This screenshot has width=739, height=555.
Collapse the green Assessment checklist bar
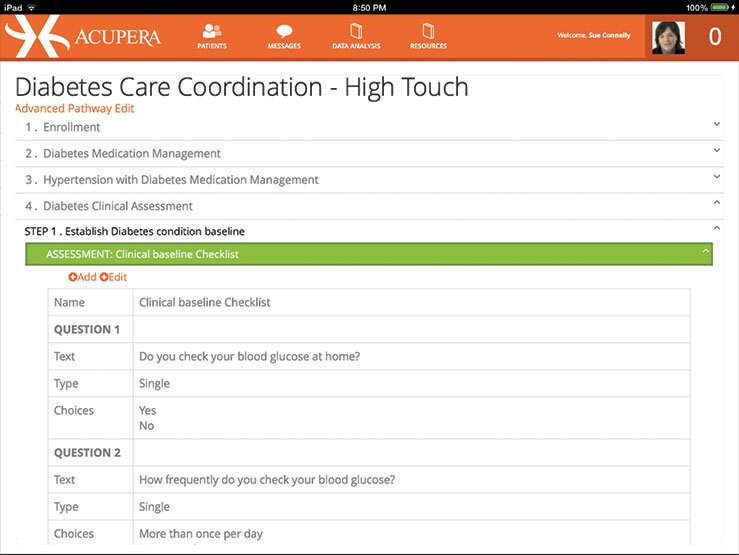pyautogui.click(x=705, y=253)
